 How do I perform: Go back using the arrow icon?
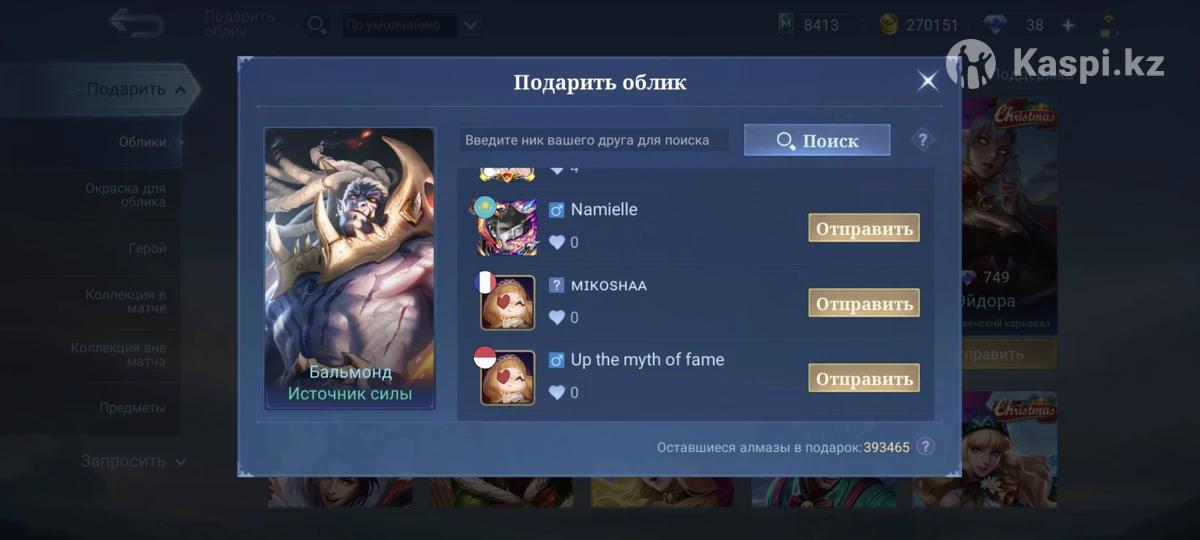pos(136,23)
